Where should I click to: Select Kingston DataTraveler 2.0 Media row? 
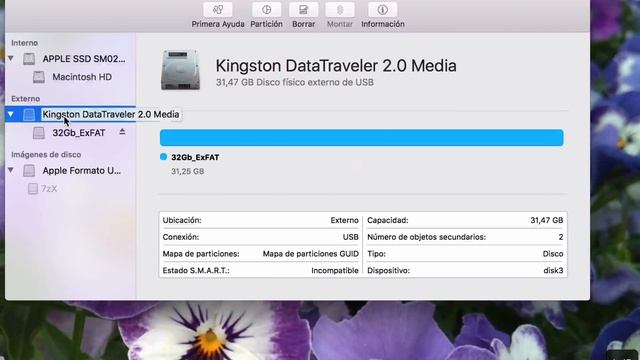coord(70,114)
